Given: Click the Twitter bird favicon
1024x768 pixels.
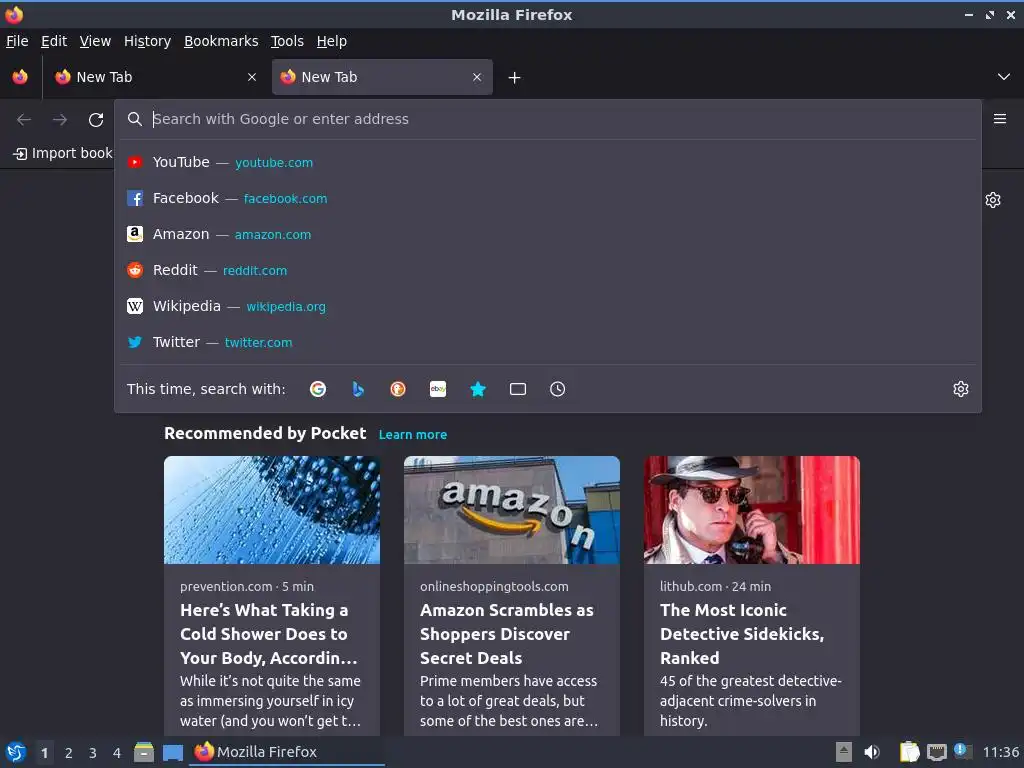Looking at the screenshot, I should point(135,342).
